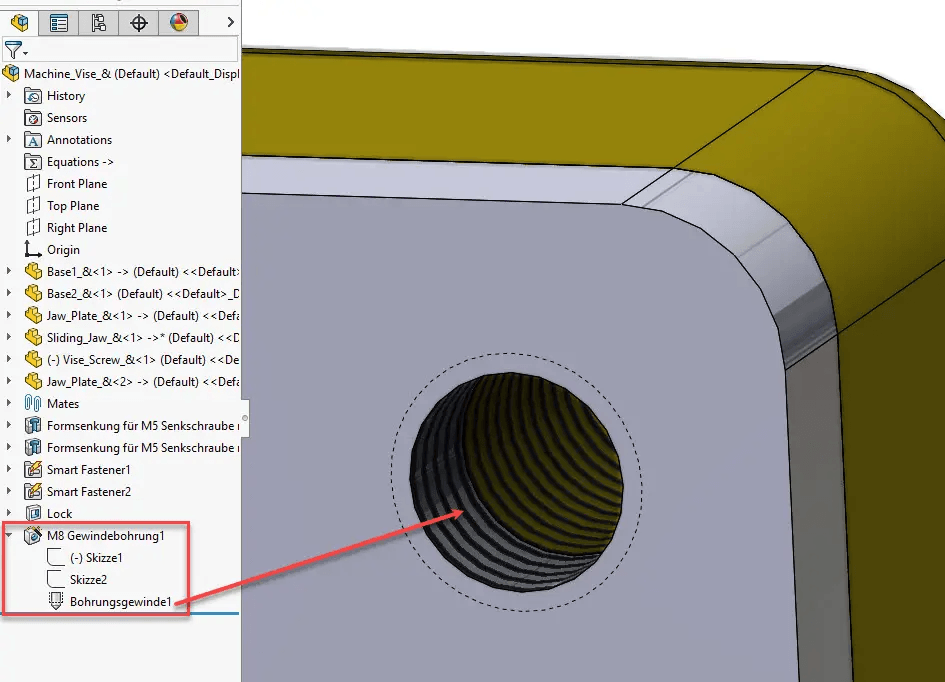The width and height of the screenshot is (945, 682).
Task: Switch to the ConfigurationManager icon
Action: click(x=97, y=22)
